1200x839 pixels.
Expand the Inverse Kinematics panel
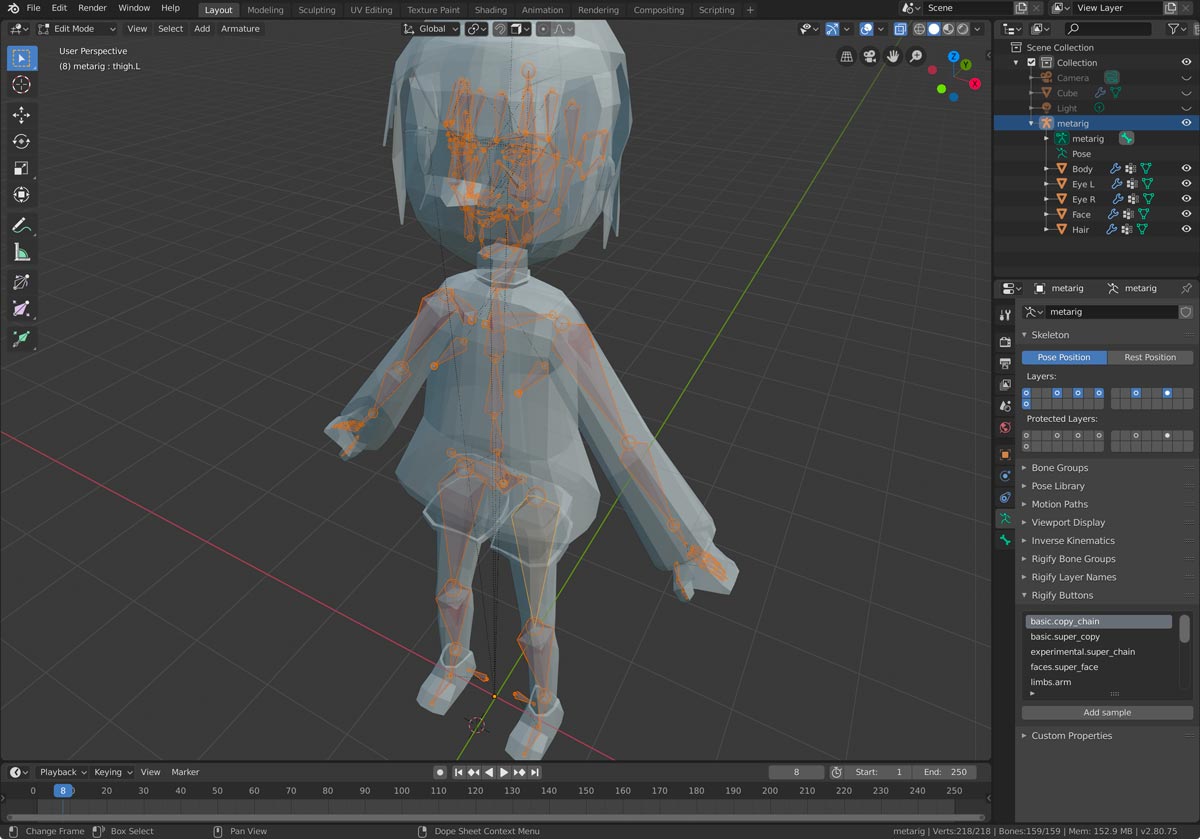[1072, 541]
